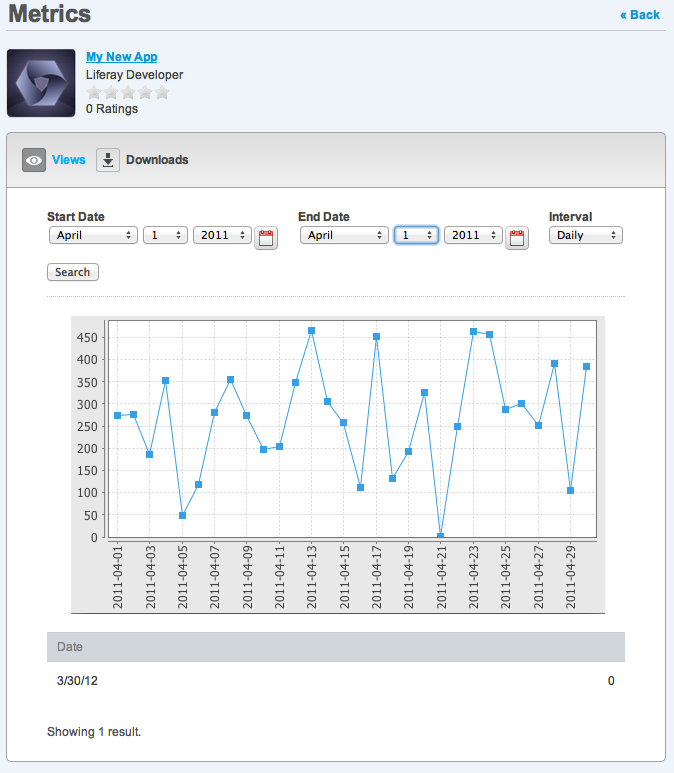This screenshot has height=773, width=674.
Task: Click the Liferay Developer text
Action: coord(134,75)
